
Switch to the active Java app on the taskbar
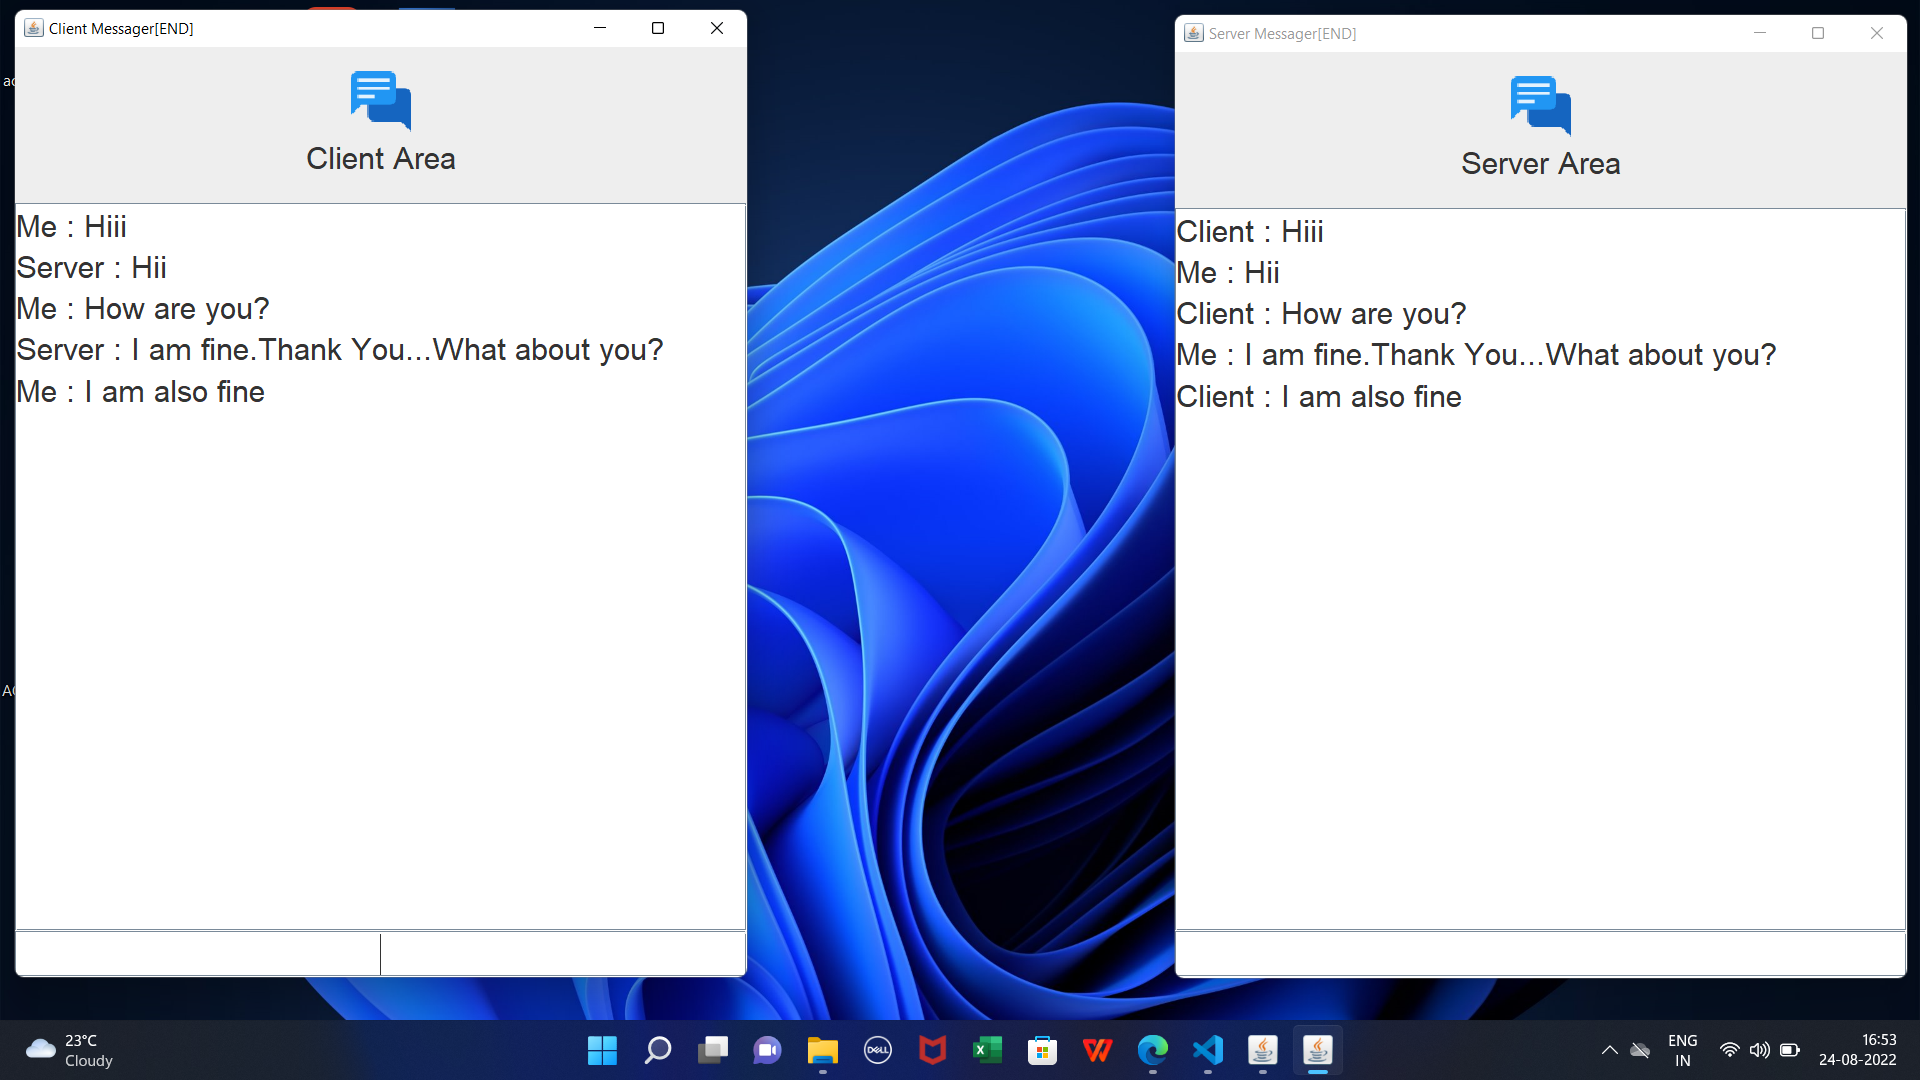[1318, 1050]
